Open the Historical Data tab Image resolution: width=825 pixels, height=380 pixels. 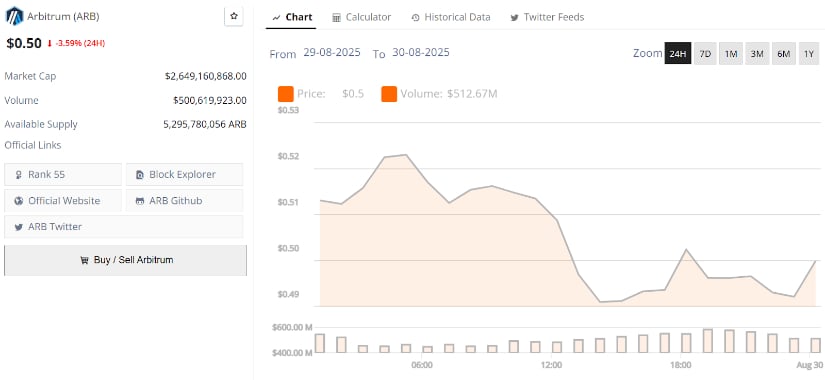coord(451,17)
